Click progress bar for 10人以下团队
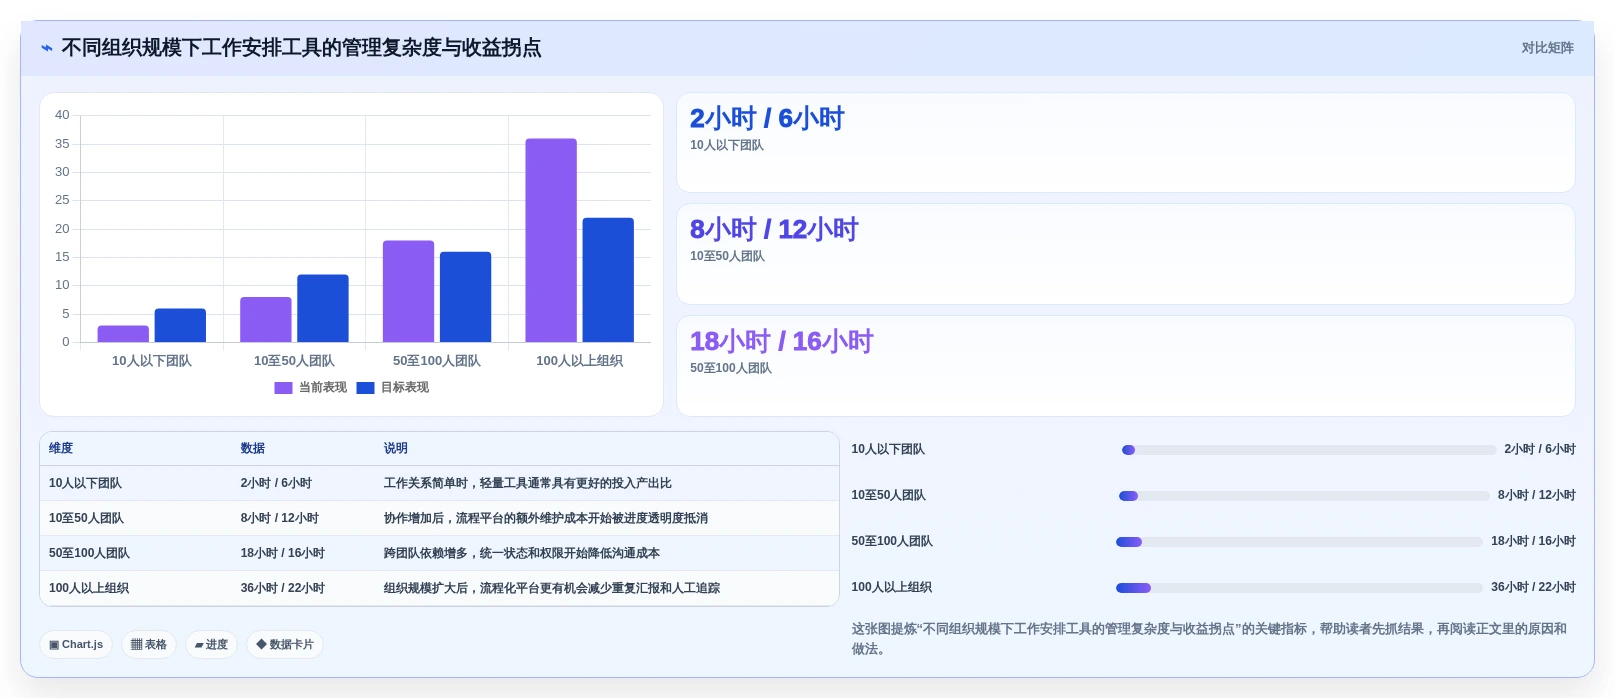This screenshot has height=698, width=1615. click(x=1309, y=450)
